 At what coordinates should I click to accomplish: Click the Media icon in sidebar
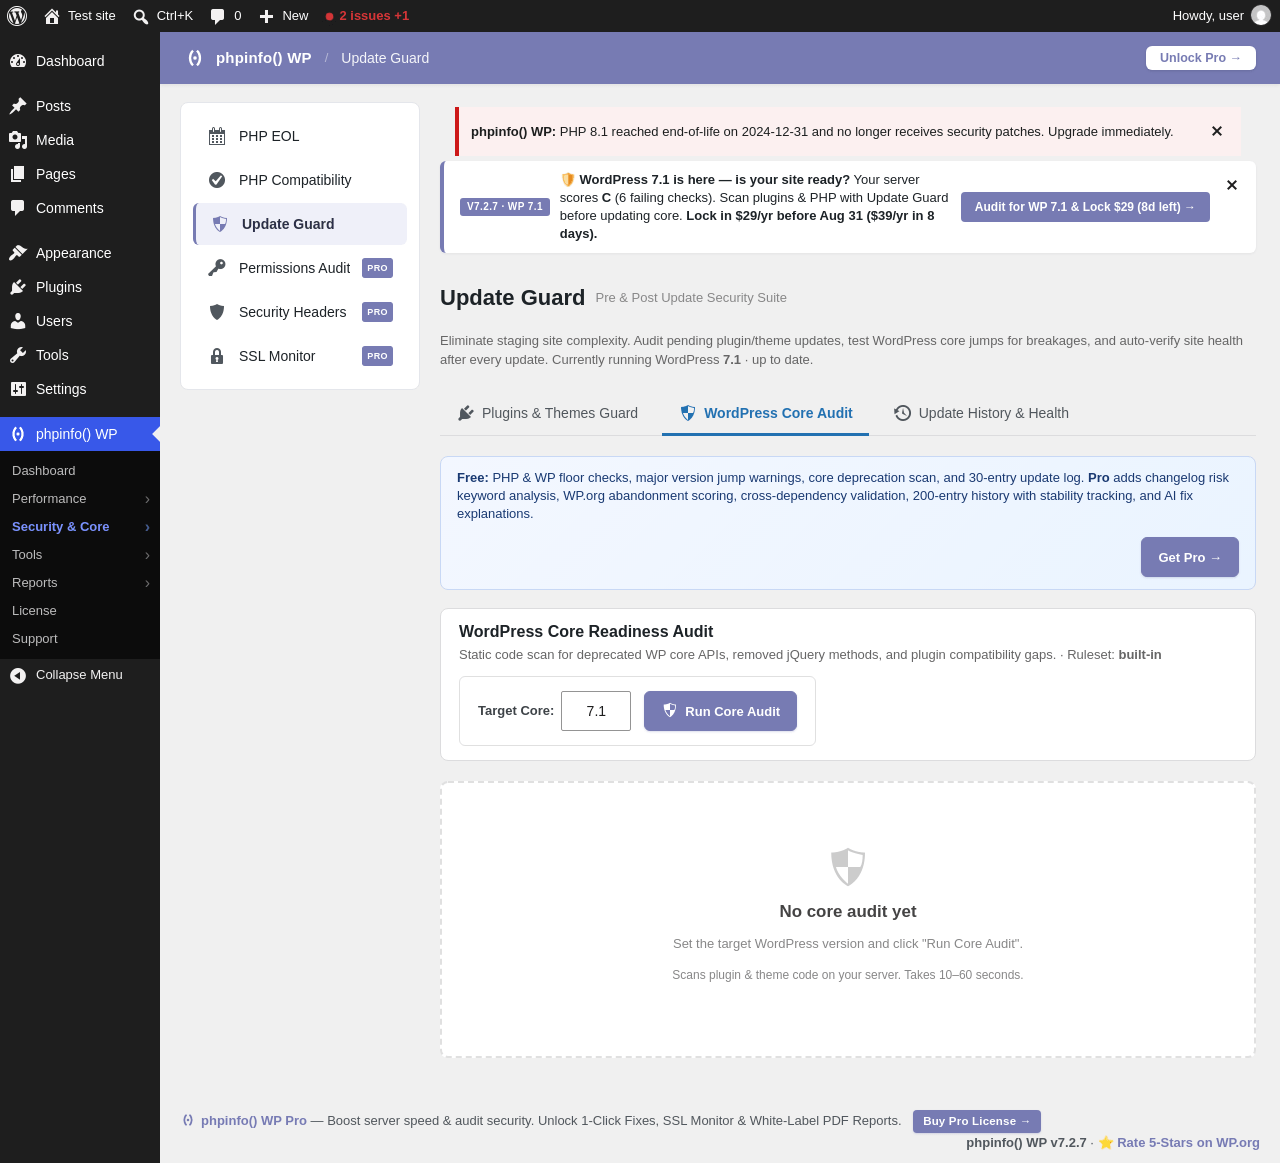coord(18,140)
